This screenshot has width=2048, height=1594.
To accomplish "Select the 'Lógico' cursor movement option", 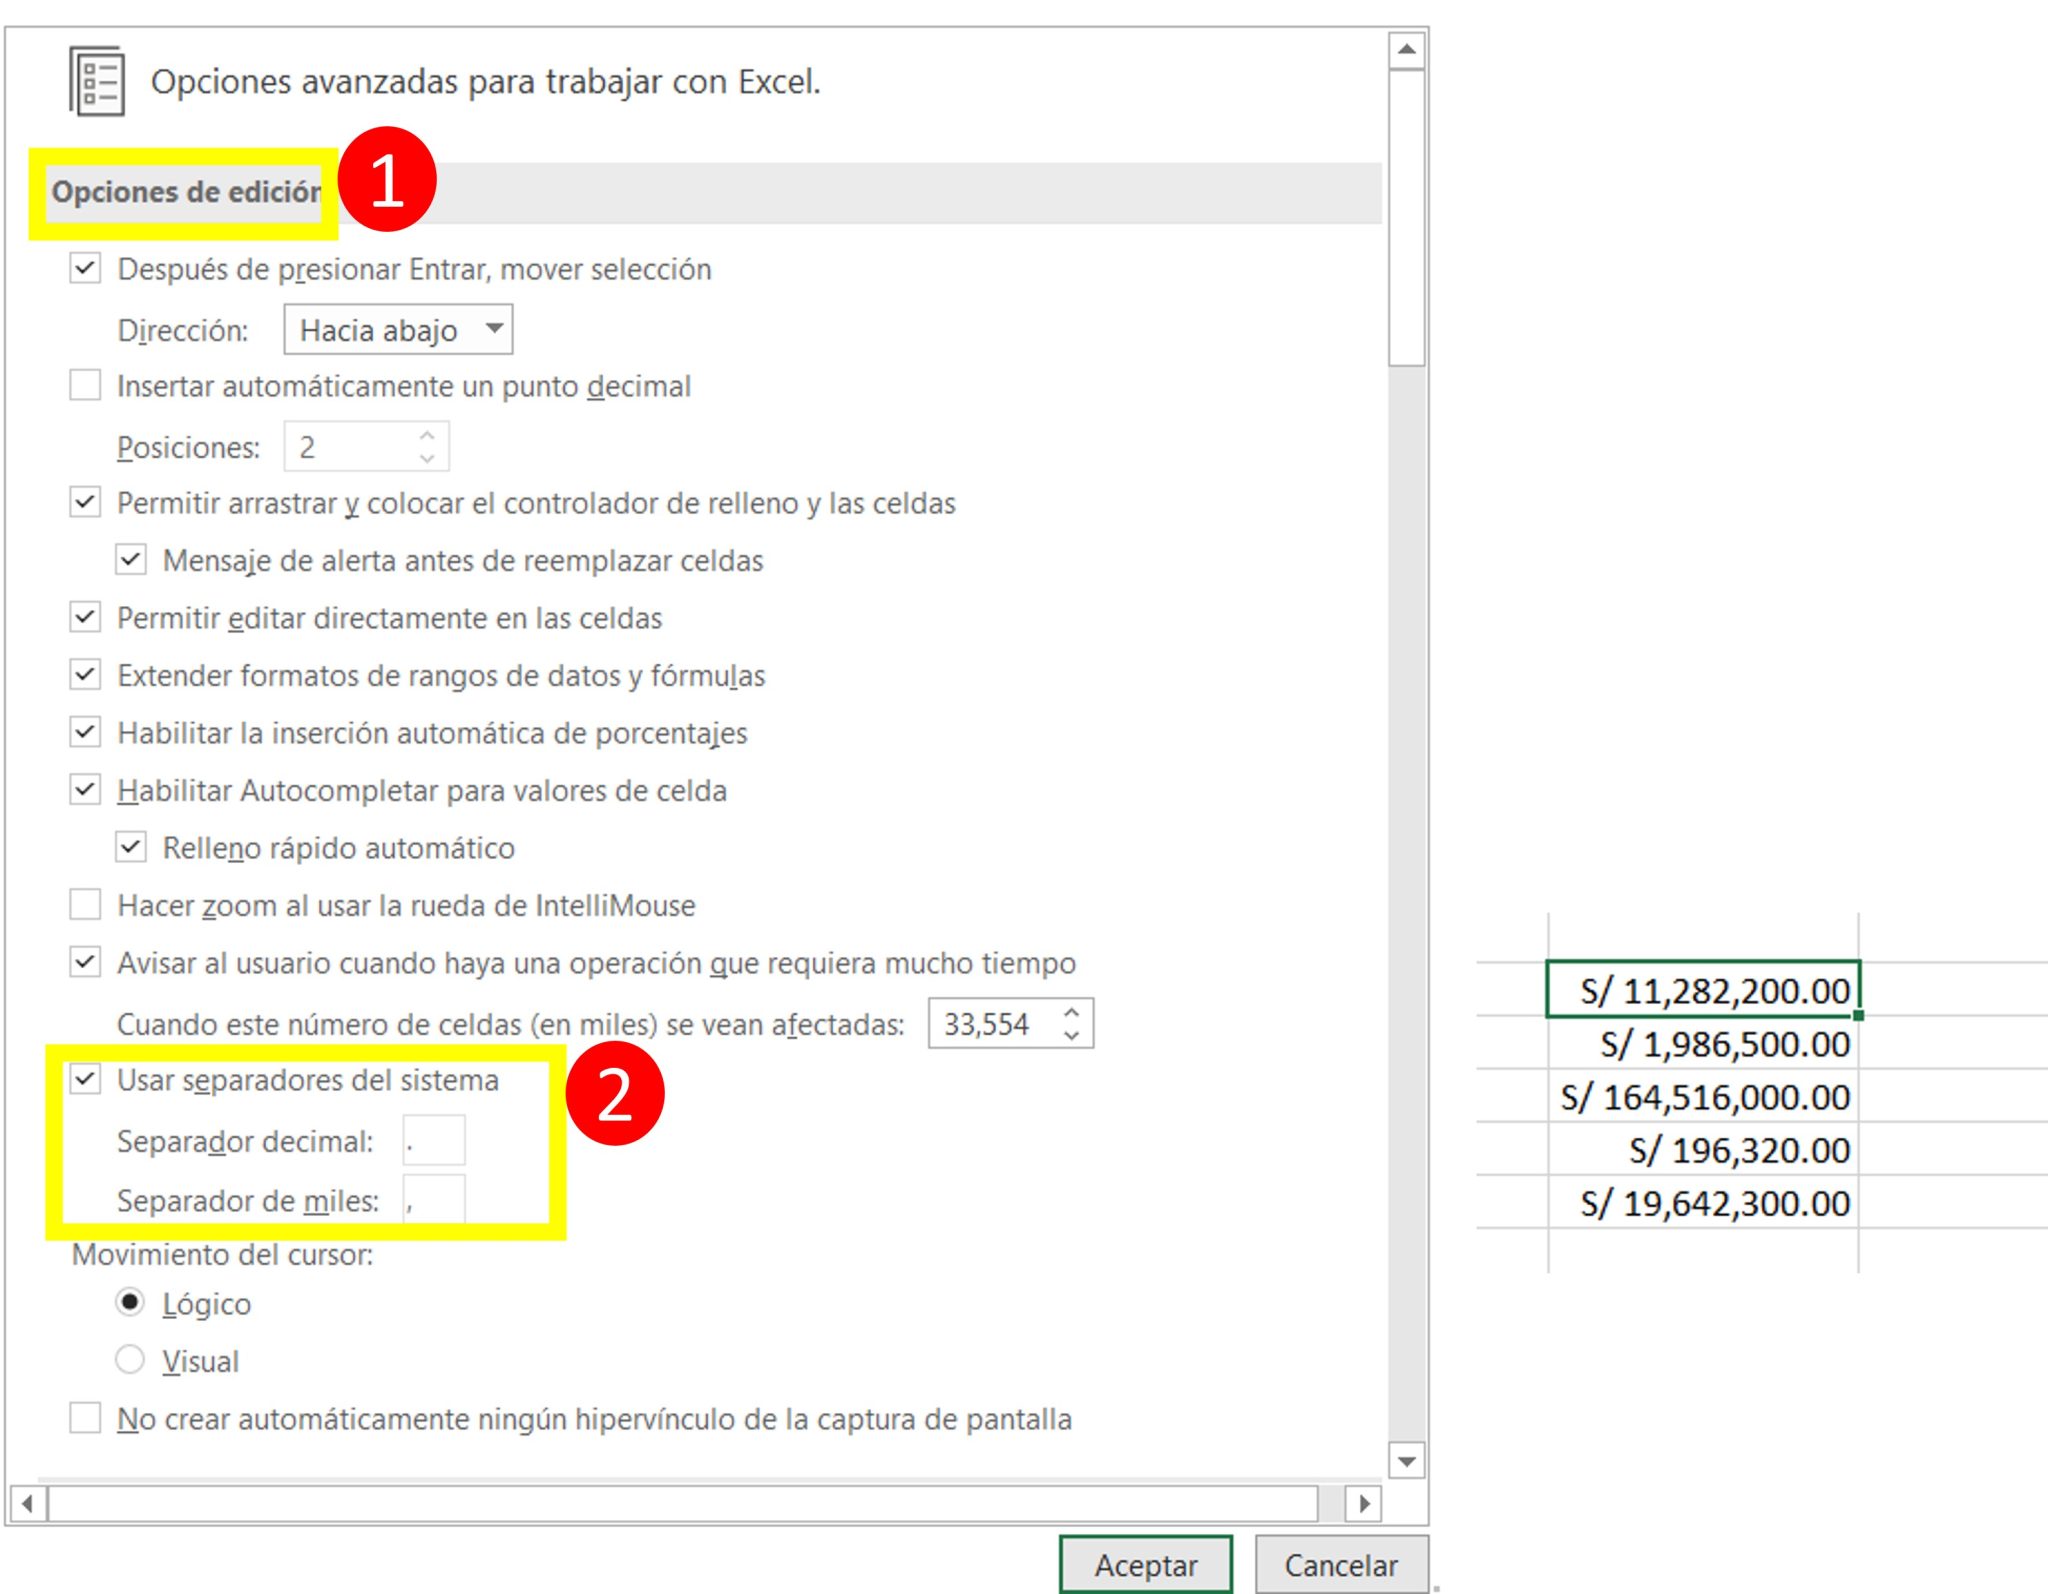I will pyautogui.click(x=130, y=1302).
